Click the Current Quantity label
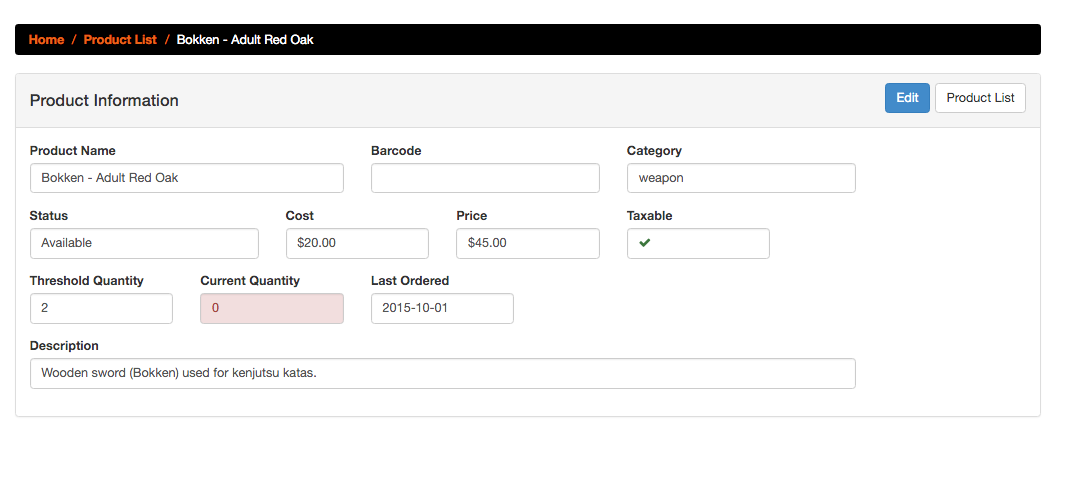This screenshot has height=504, width=1067. point(250,280)
